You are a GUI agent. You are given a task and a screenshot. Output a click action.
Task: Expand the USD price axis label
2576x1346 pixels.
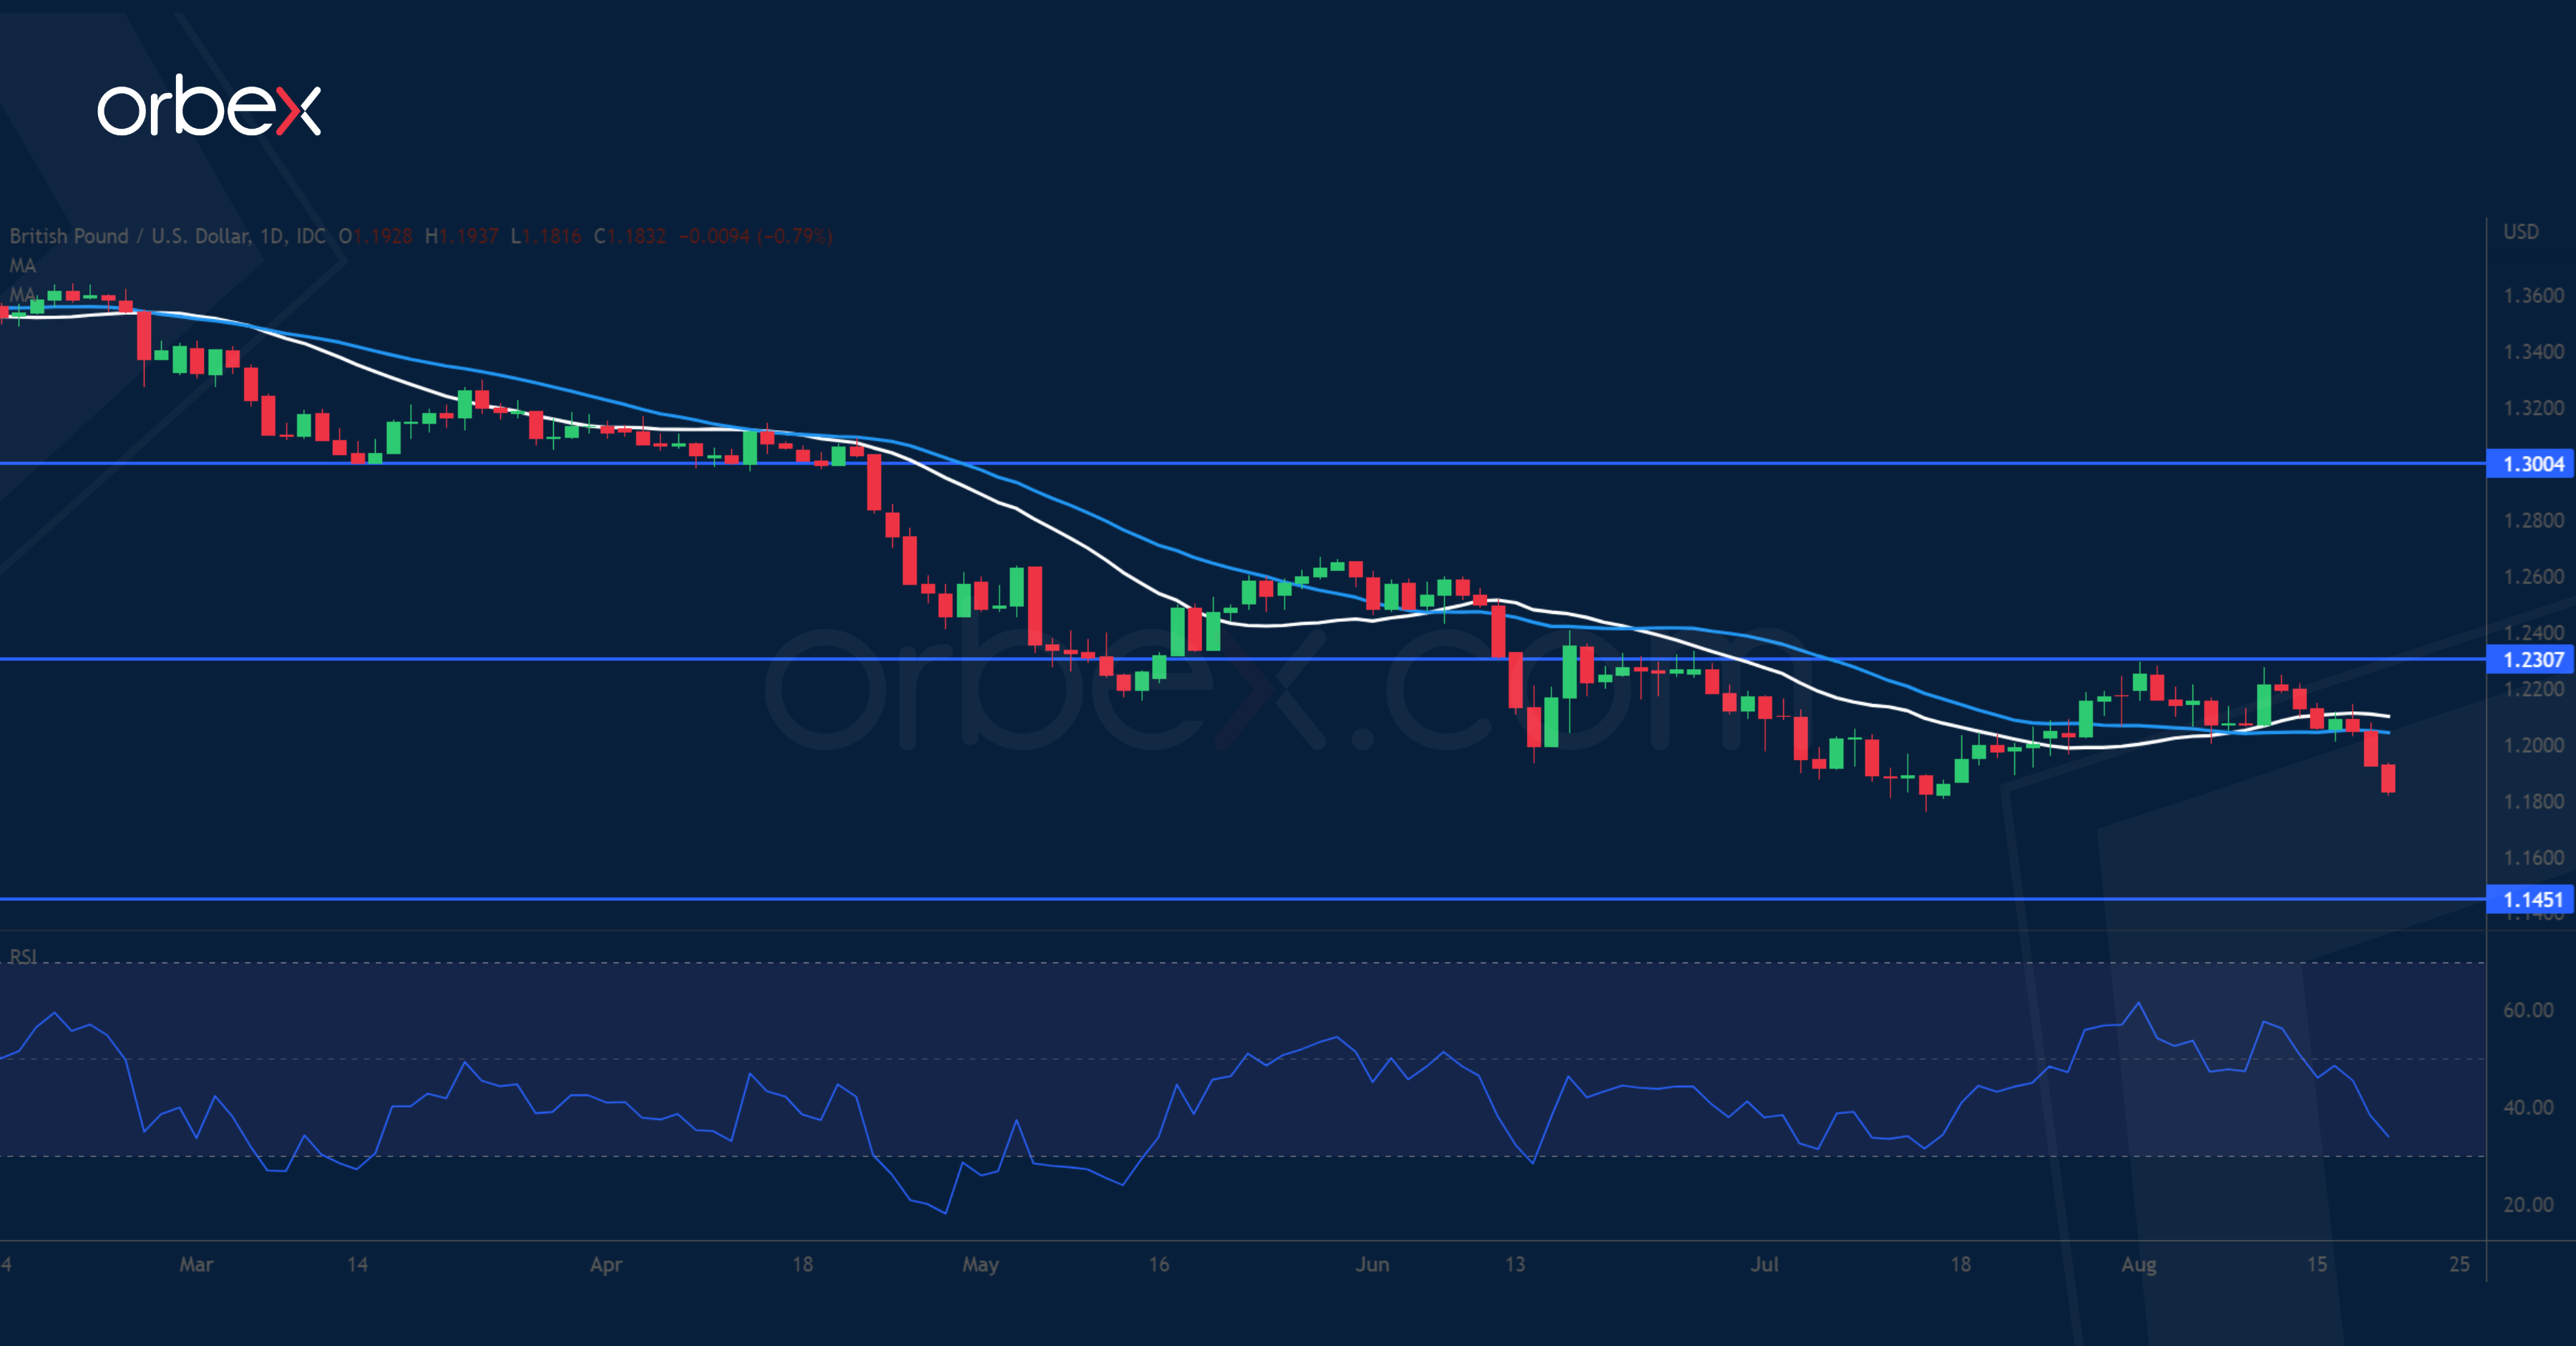(x=2522, y=232)
